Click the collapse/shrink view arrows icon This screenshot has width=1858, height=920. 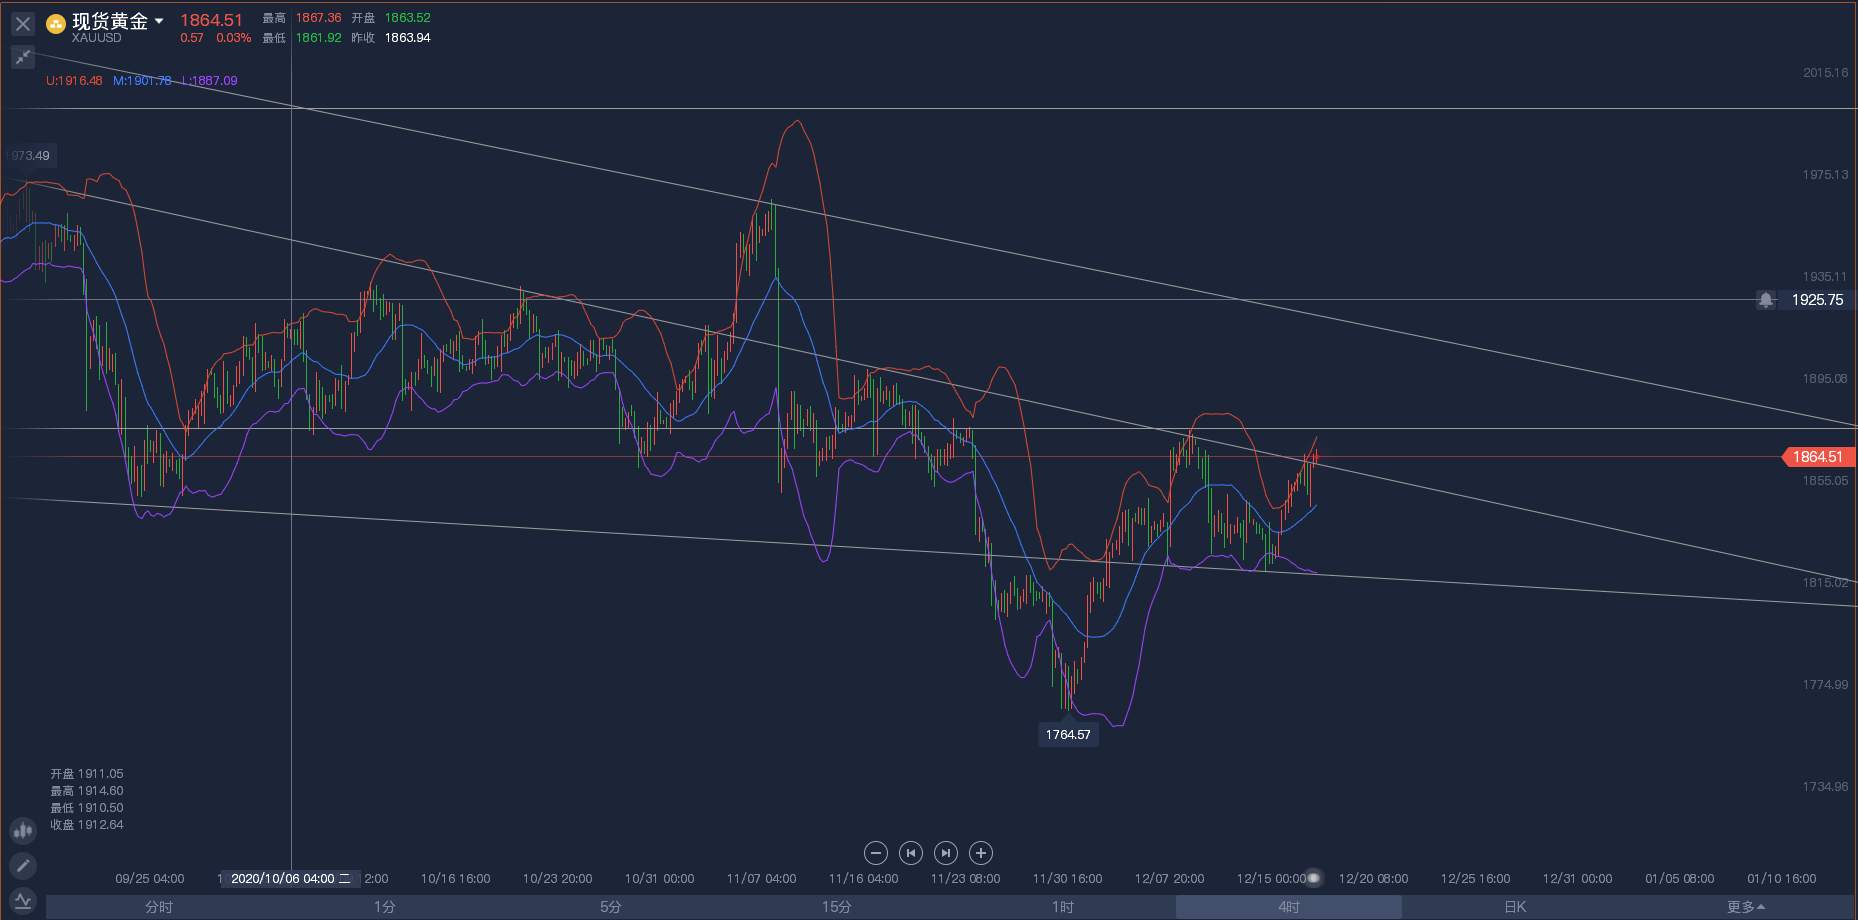pyautogui.click(x=22, y=57)
